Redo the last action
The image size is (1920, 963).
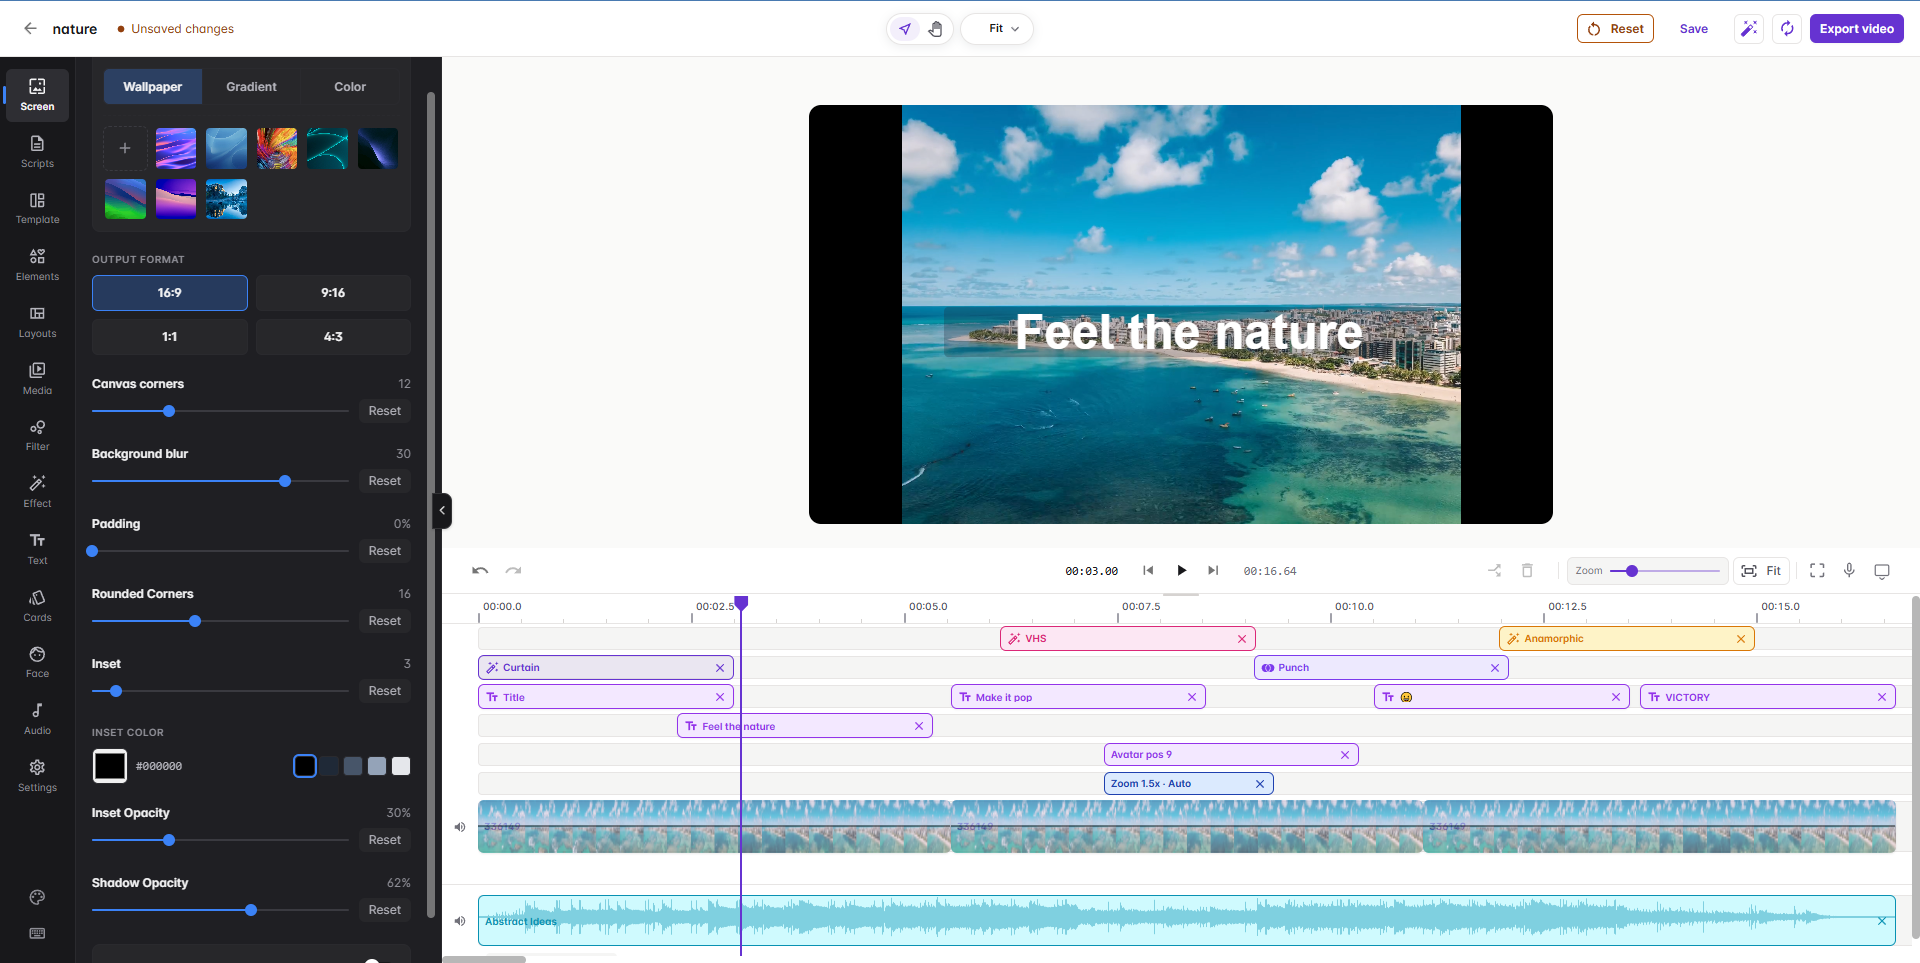coord(513,571)
